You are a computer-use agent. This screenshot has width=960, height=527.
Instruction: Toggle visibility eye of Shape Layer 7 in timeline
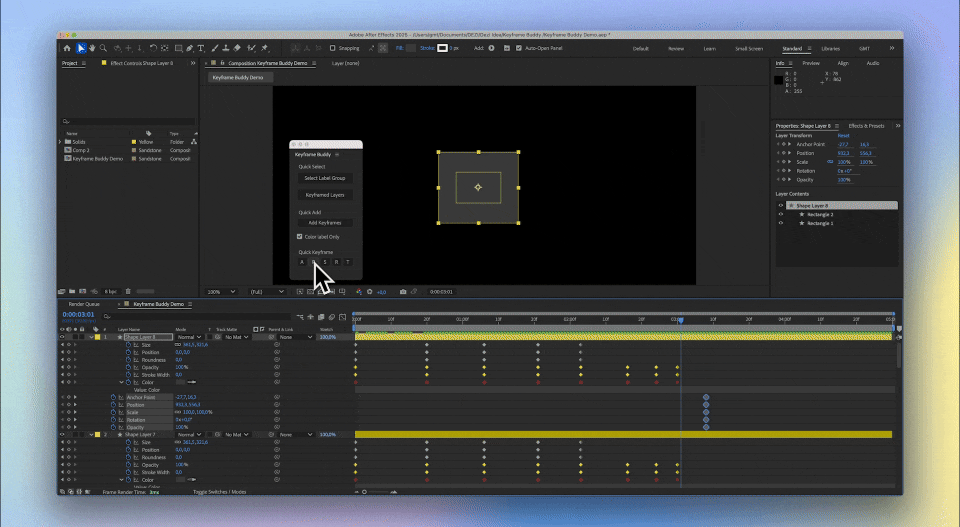(62, 435)
